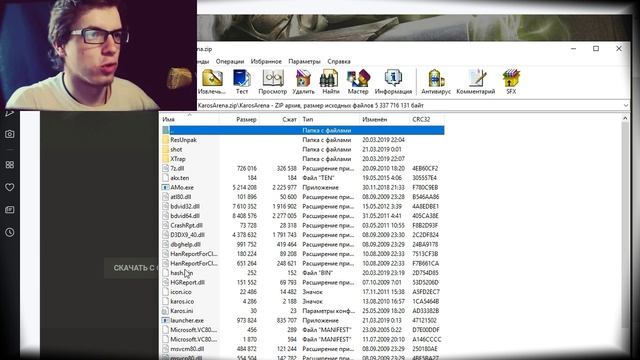Click the type Файл "BIN" cell
Viewport: 640px width, 360px height.
pos(318,273)
